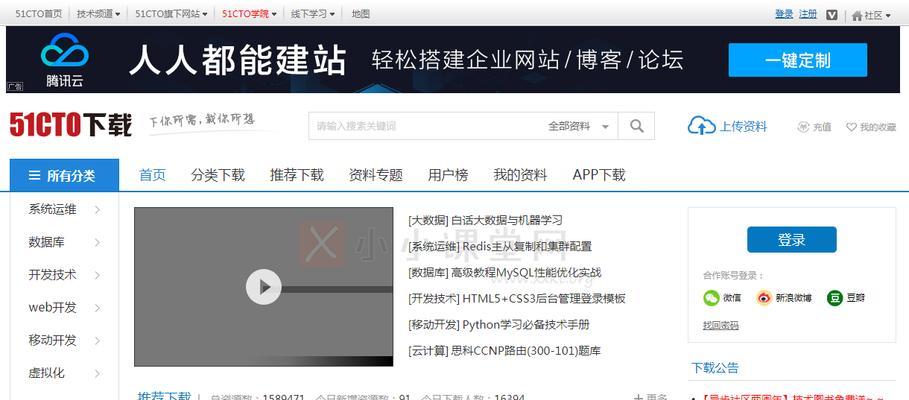Screen dimensions: 909x400
Task: Click the blue 登录 button
Action: click(x=791, y=239)
